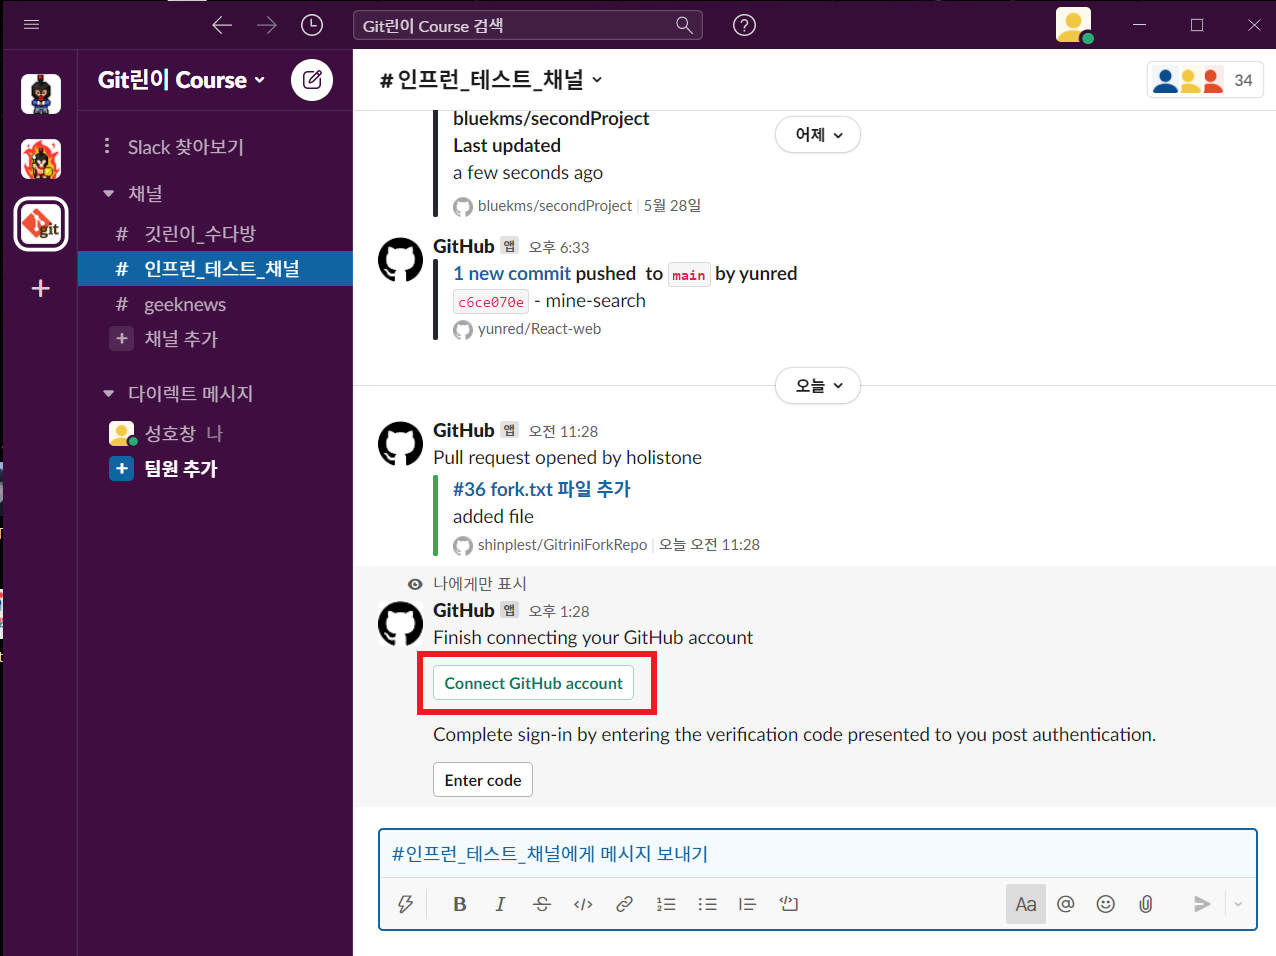This screenshot has width=1276, height=956.
Task: Go forward with the right arrow
Action: pyautogui.click(x=267, y=25)
